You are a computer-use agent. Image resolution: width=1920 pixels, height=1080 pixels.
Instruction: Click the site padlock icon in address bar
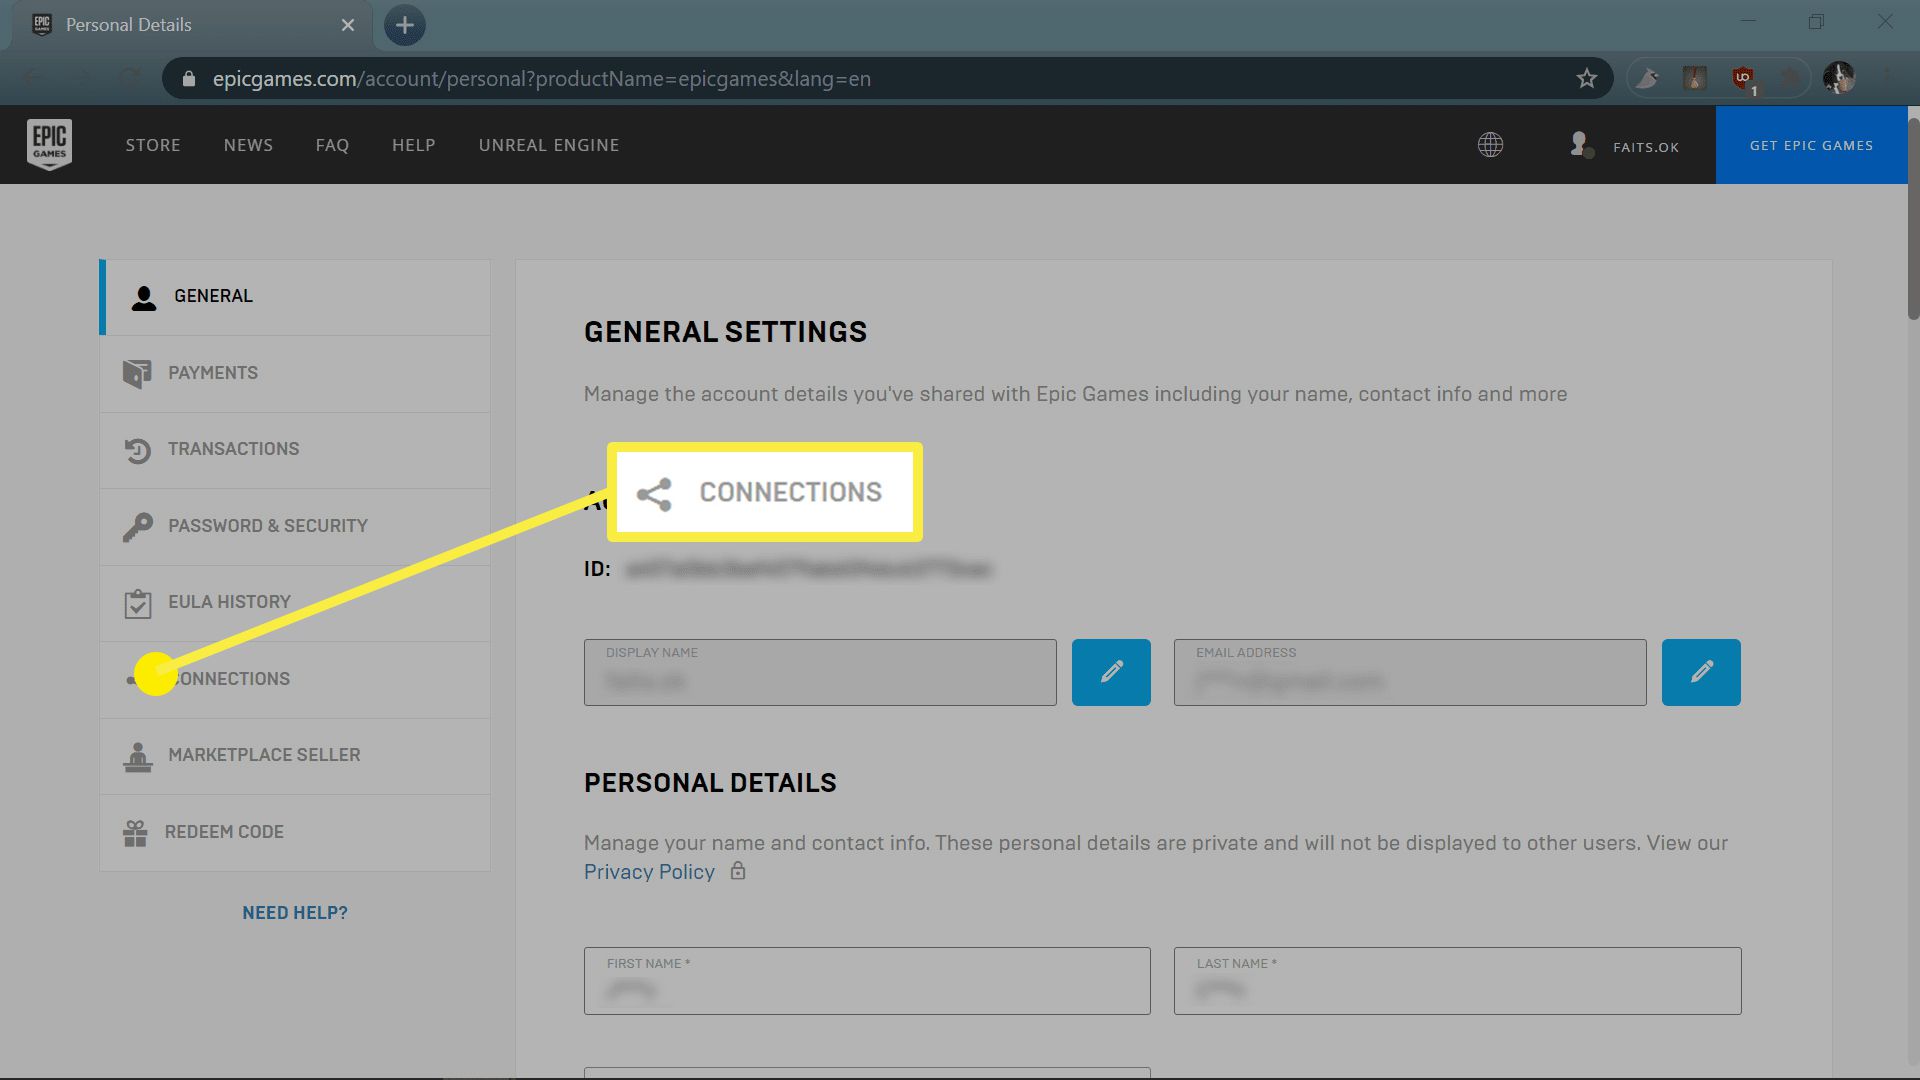(188, 79)
